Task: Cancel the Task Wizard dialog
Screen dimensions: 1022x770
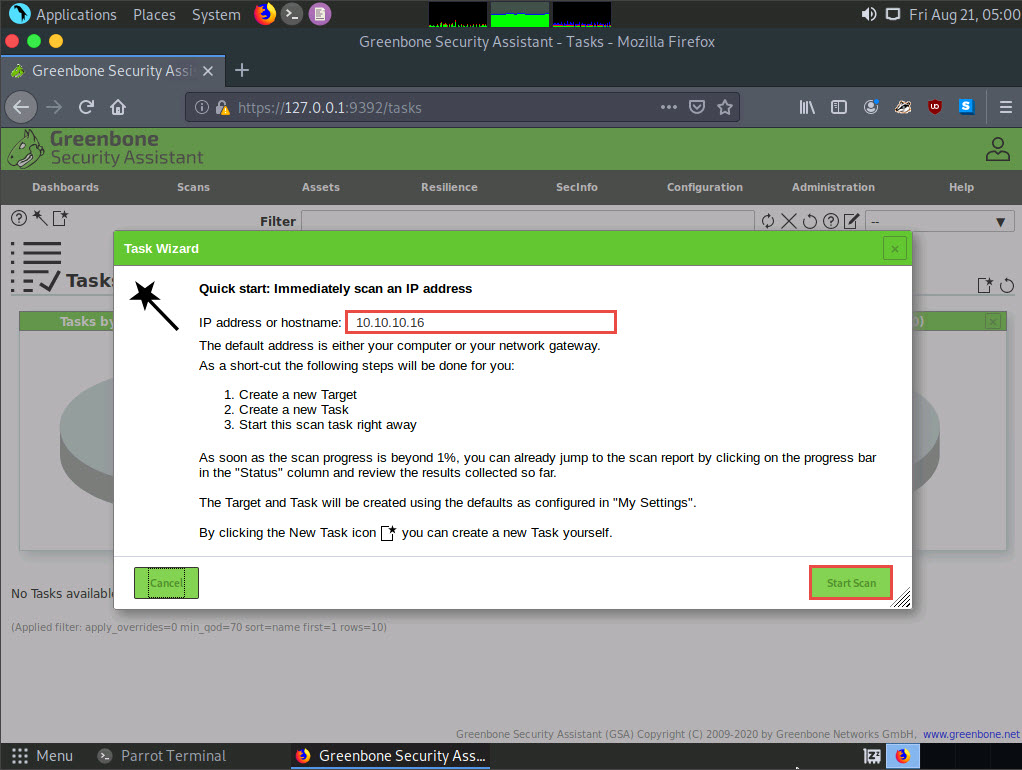Action: point(166,583)
